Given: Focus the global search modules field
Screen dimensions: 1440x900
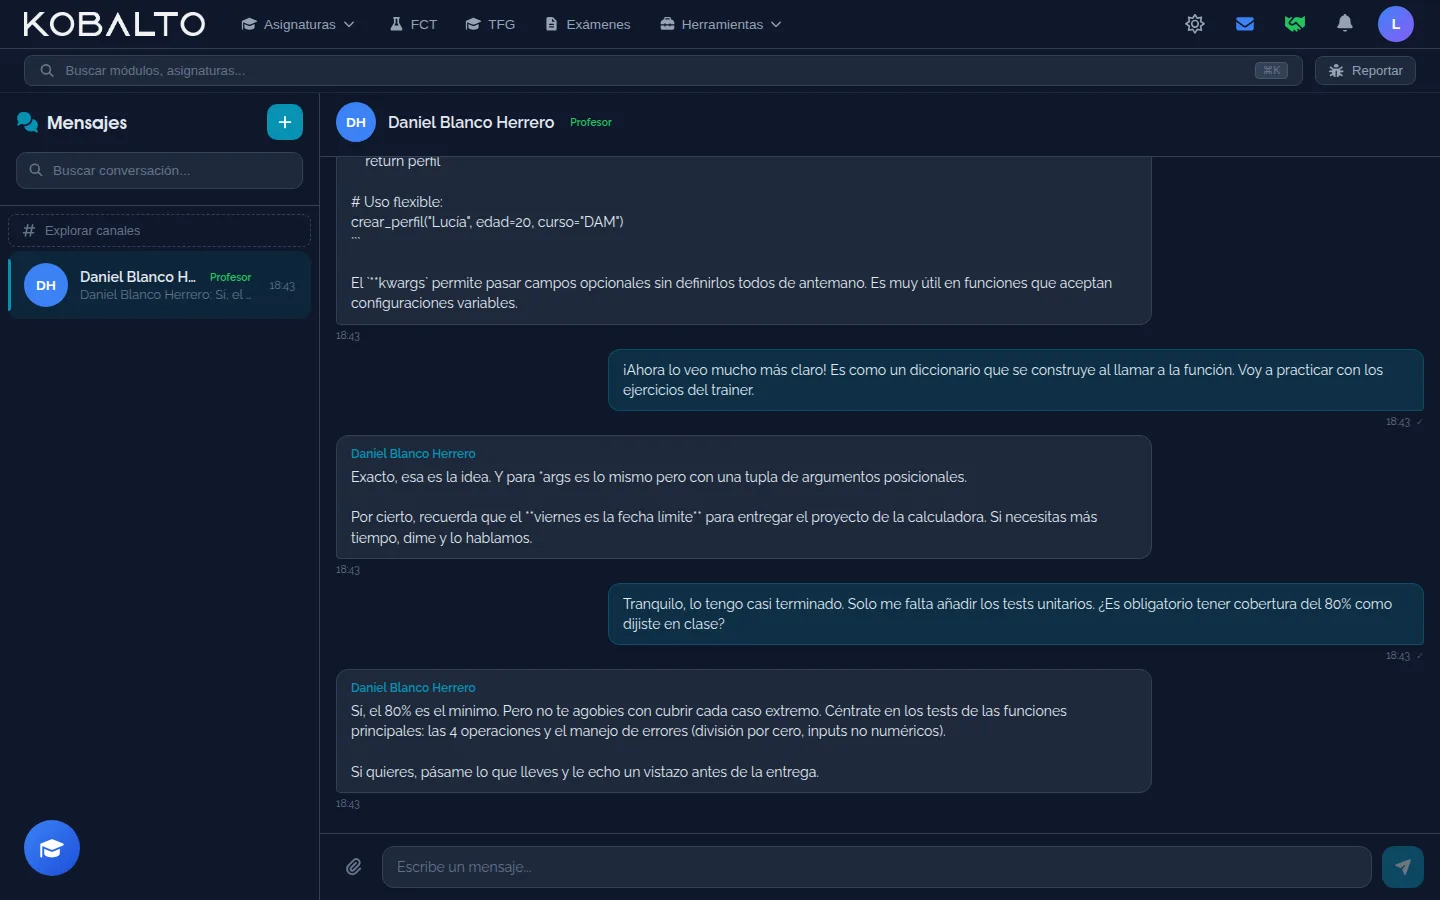Looking at the screenshot, I should (x=663, y=70).
